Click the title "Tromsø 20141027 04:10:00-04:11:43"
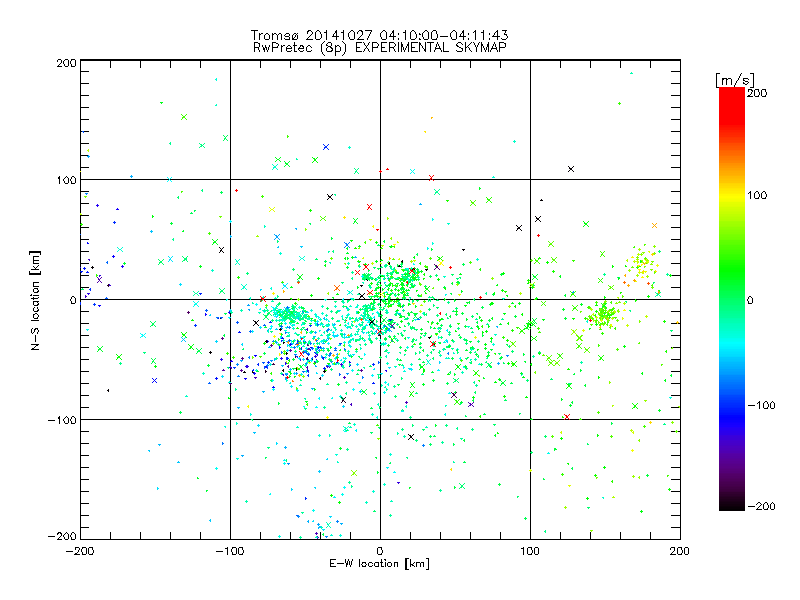 click(x=379, y=35)
